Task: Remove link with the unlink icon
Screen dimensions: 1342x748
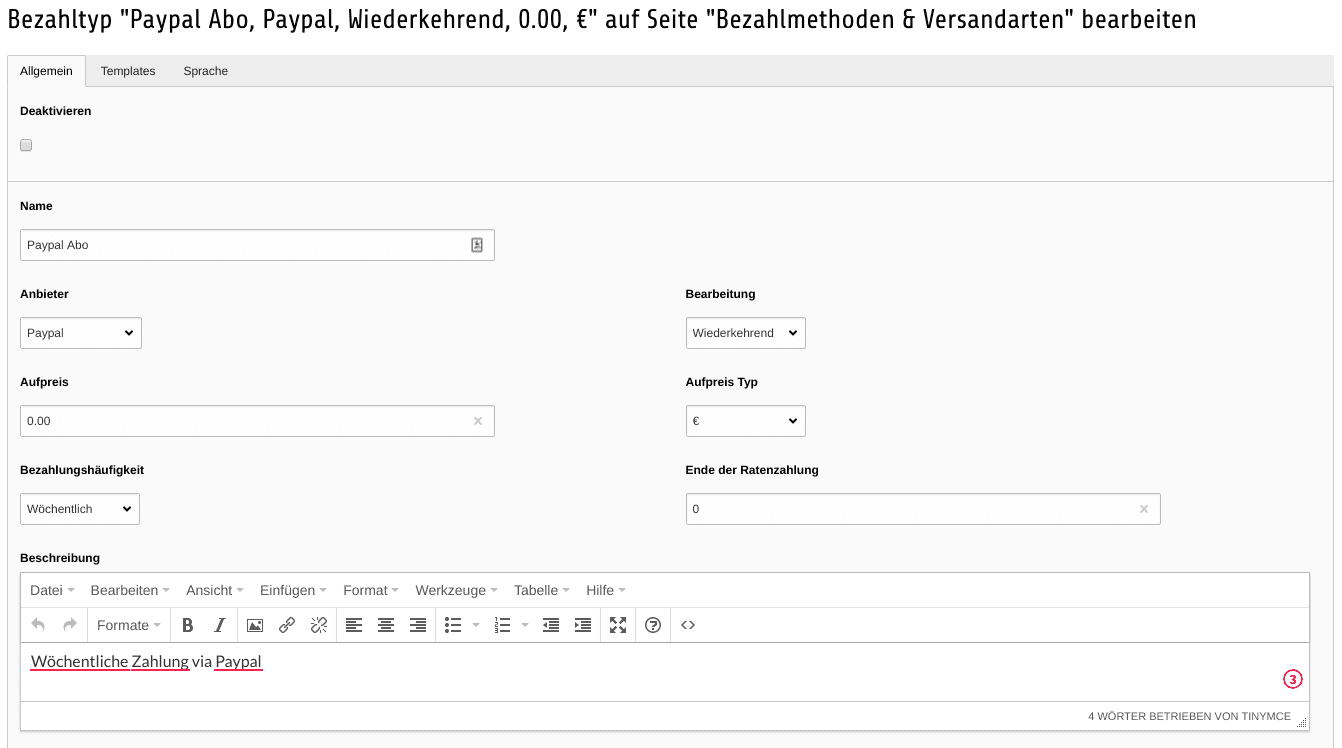Action: (x=319, y=625)
